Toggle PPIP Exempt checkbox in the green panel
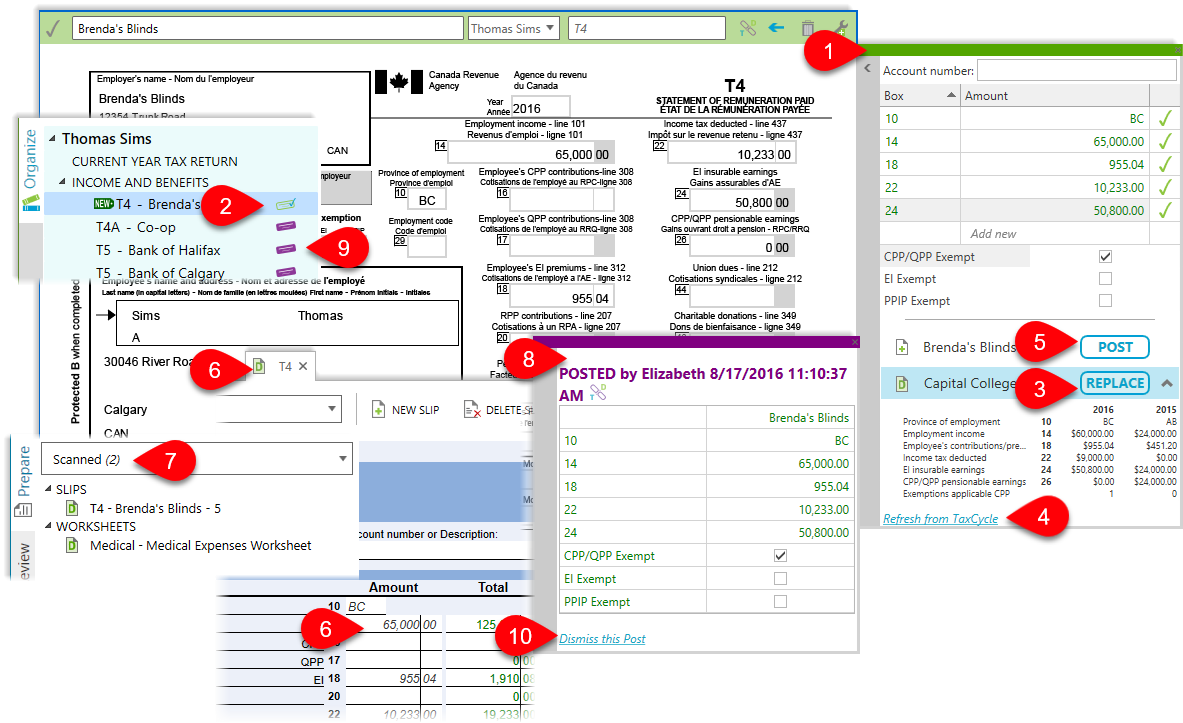Viewport: 1183px width, 723px height. coord(1105,300)
